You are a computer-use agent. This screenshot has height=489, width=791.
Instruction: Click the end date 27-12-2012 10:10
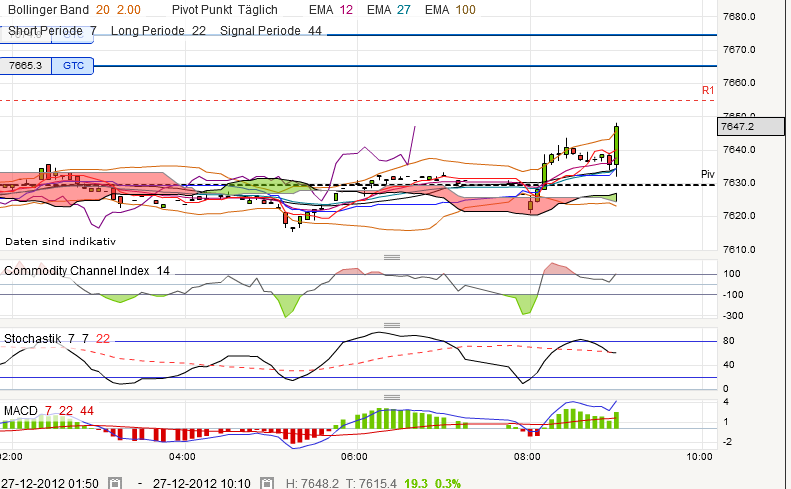pos(202,483)
